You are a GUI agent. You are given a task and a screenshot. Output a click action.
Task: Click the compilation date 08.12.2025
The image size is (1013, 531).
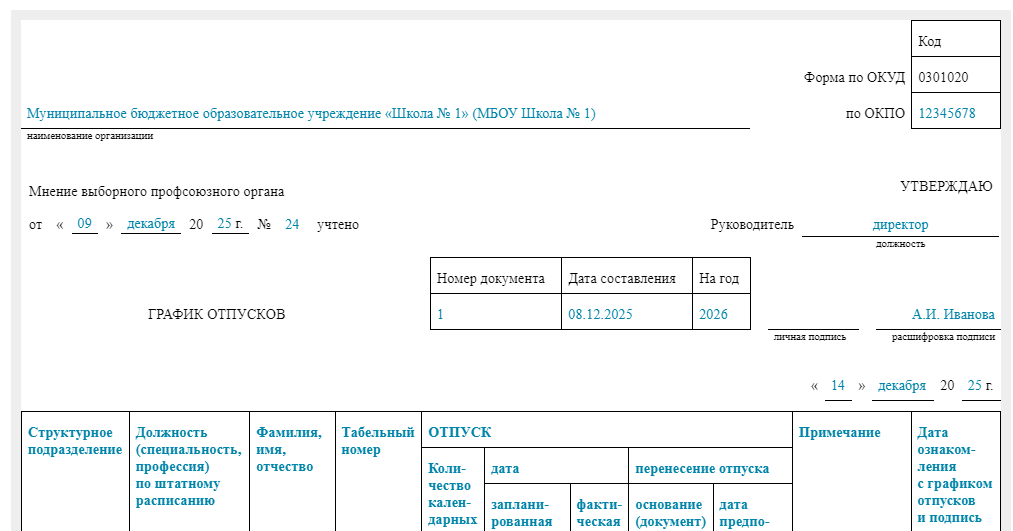click(600, 314)
